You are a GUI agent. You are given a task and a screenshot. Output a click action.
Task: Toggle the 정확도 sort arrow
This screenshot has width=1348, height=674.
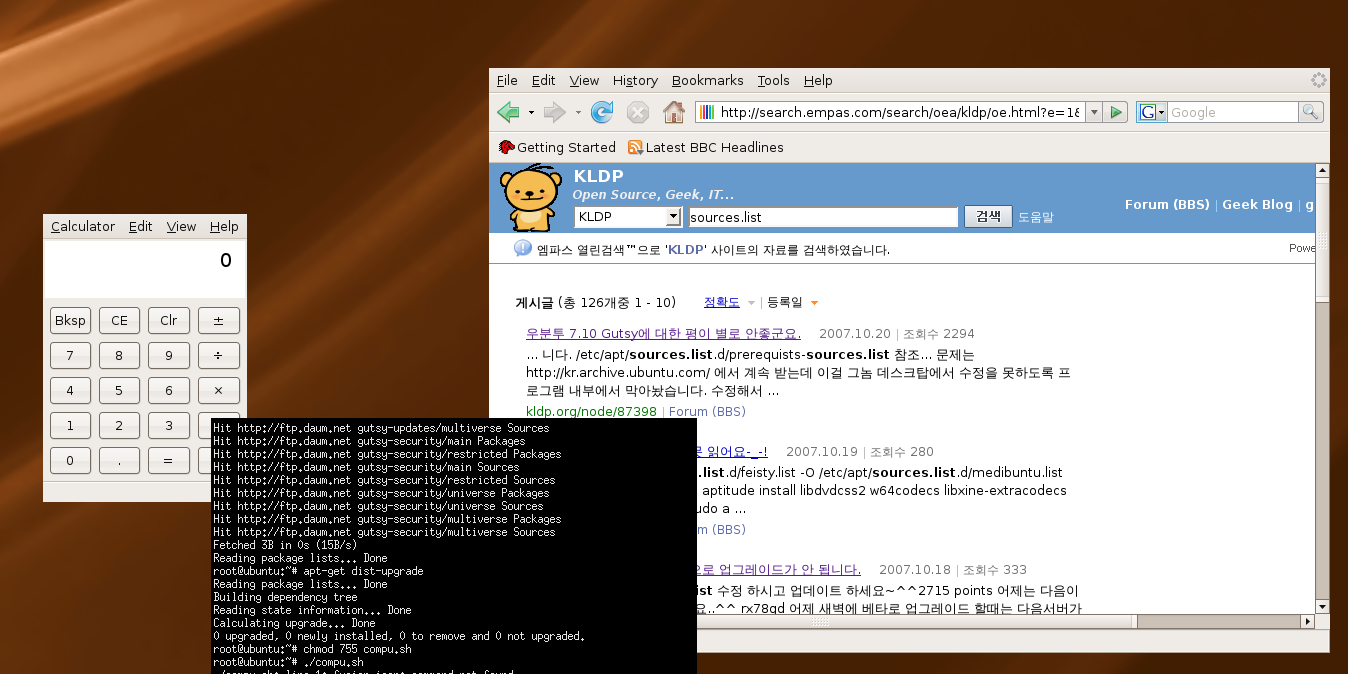click(x=751, y=303)
